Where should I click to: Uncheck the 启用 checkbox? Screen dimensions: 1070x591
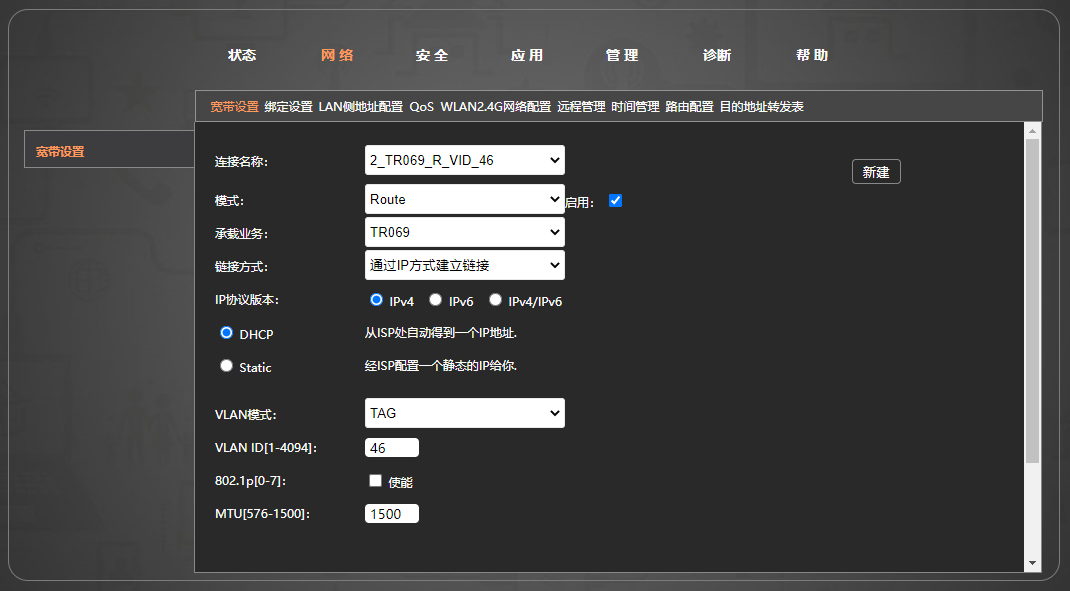click(615, 200)
